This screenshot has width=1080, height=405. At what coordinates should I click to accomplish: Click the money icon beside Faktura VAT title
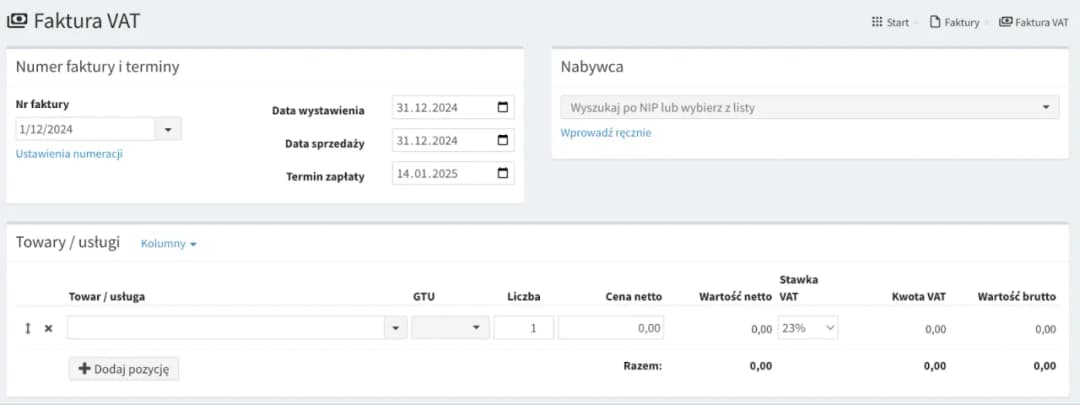pyautogui.click(x=17, y=21)
